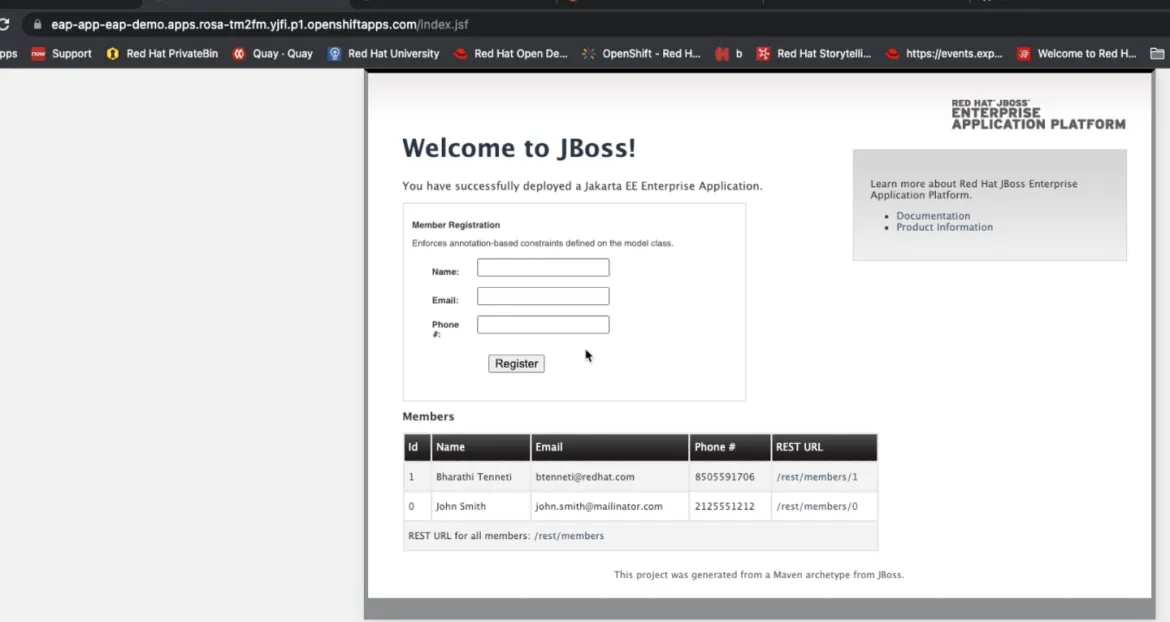Open the /rest/members URL for all members
Viewport: 1170px width, 622px height.
pyautogui.click(x=569, y=535)
